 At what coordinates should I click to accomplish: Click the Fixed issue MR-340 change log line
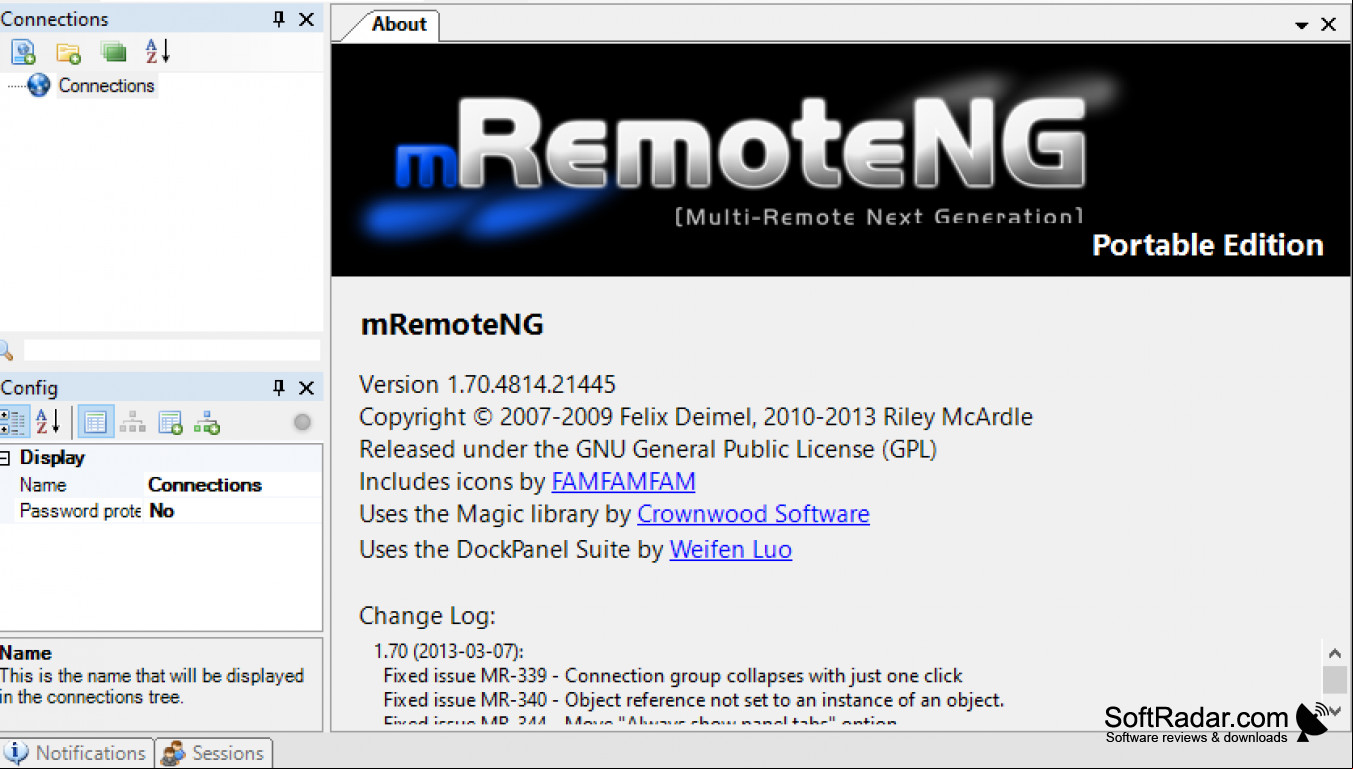click(x=694, y=700)
